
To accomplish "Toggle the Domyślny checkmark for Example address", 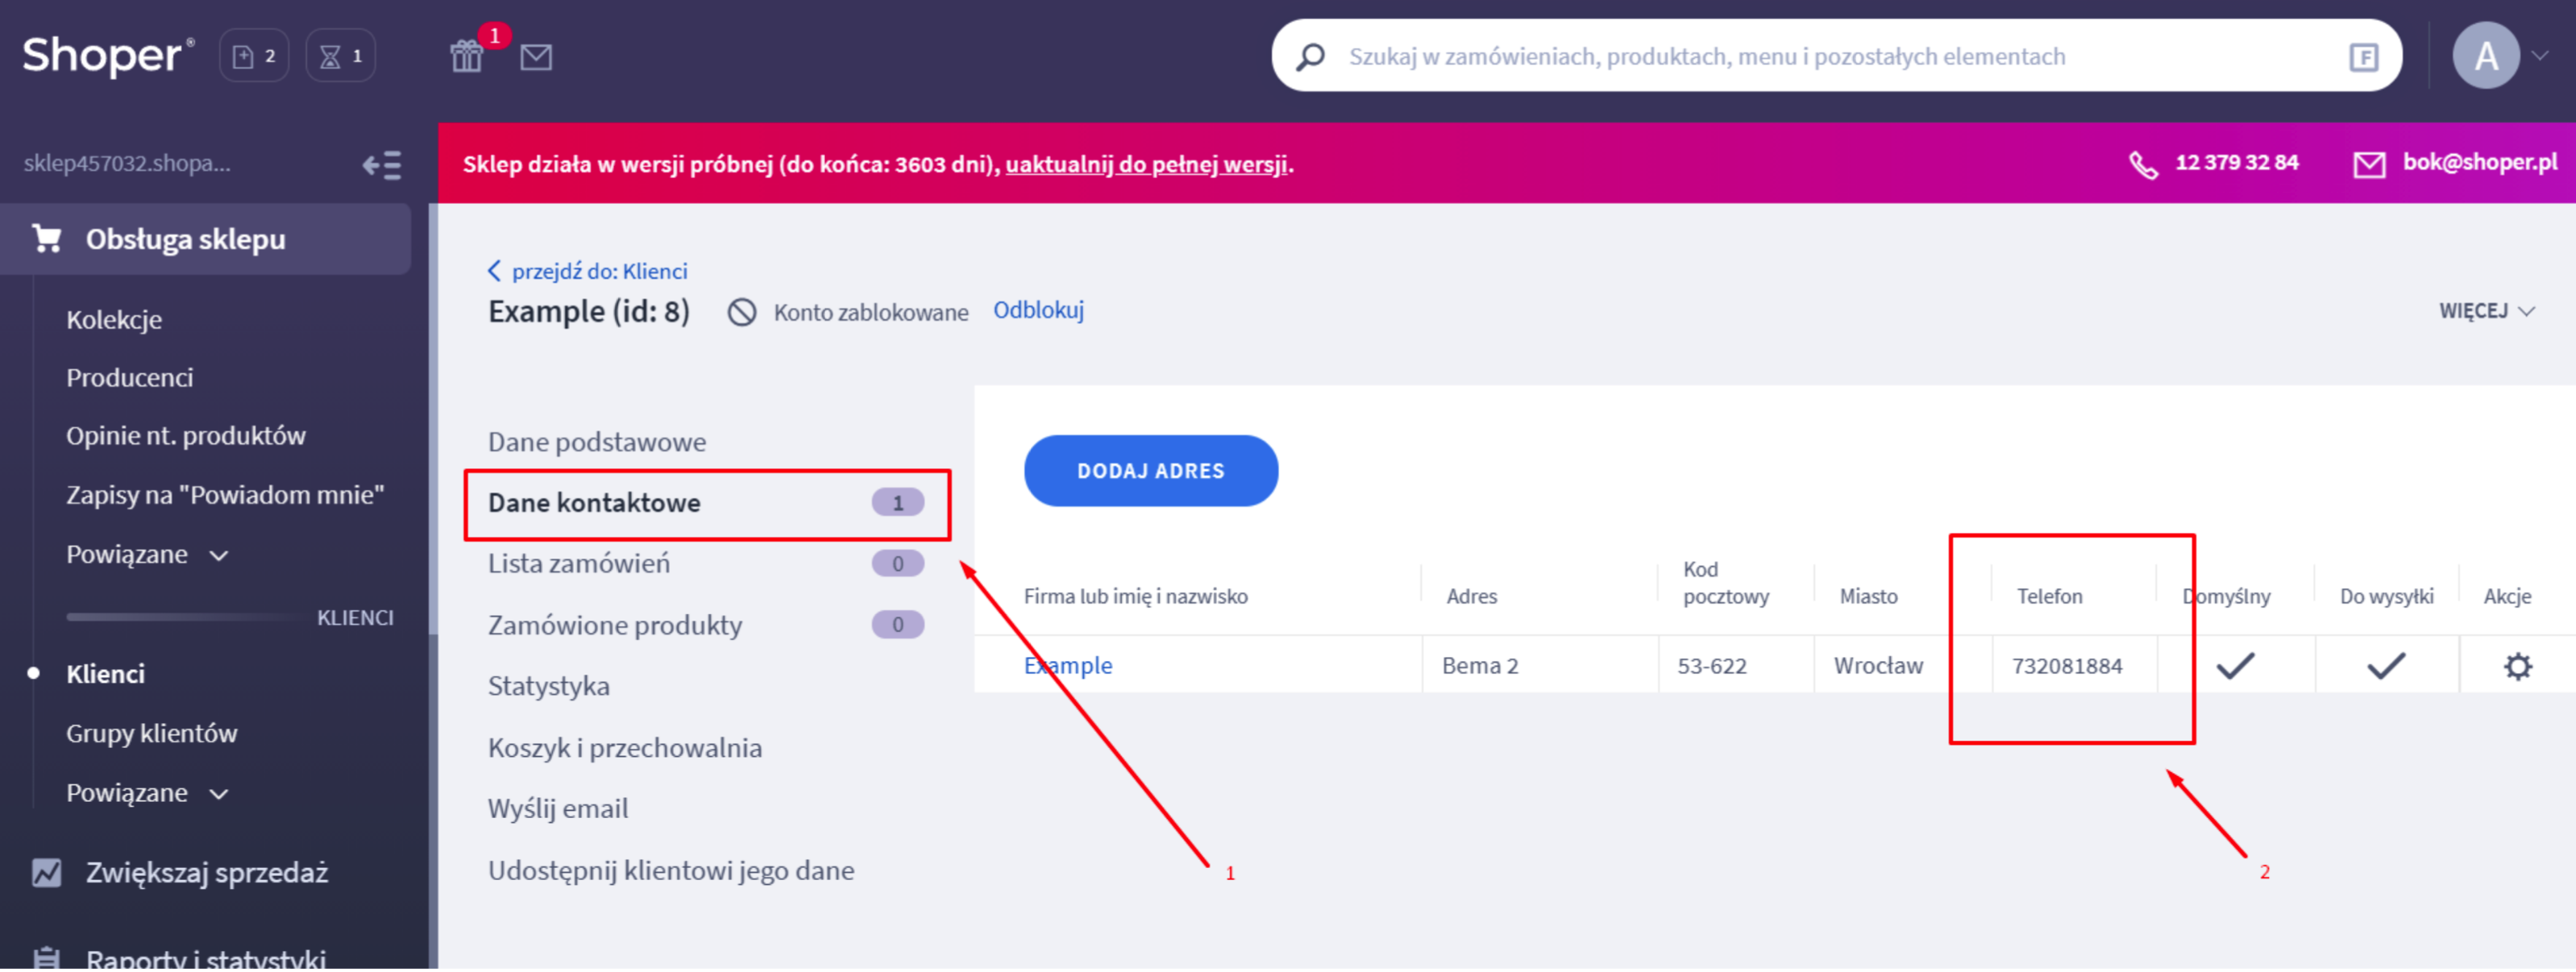I will tap(2235, 666).
